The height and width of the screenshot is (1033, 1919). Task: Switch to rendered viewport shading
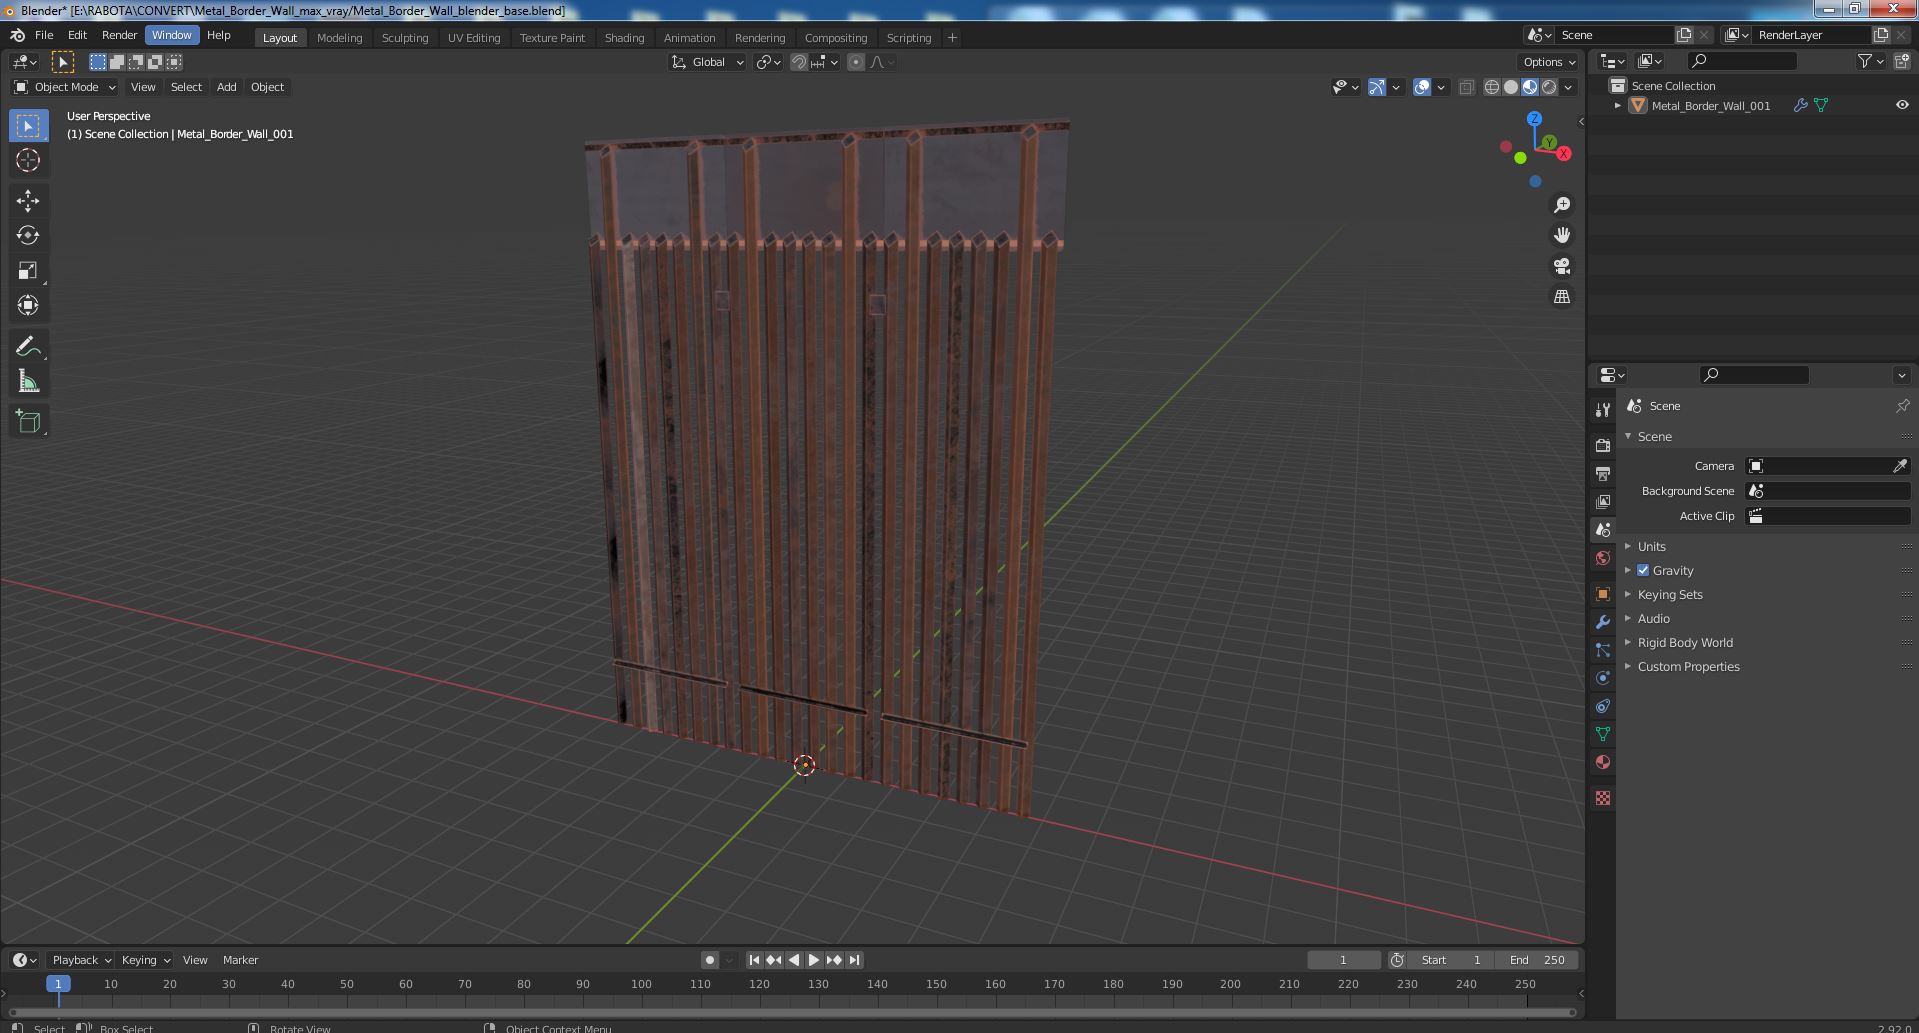1549,87
